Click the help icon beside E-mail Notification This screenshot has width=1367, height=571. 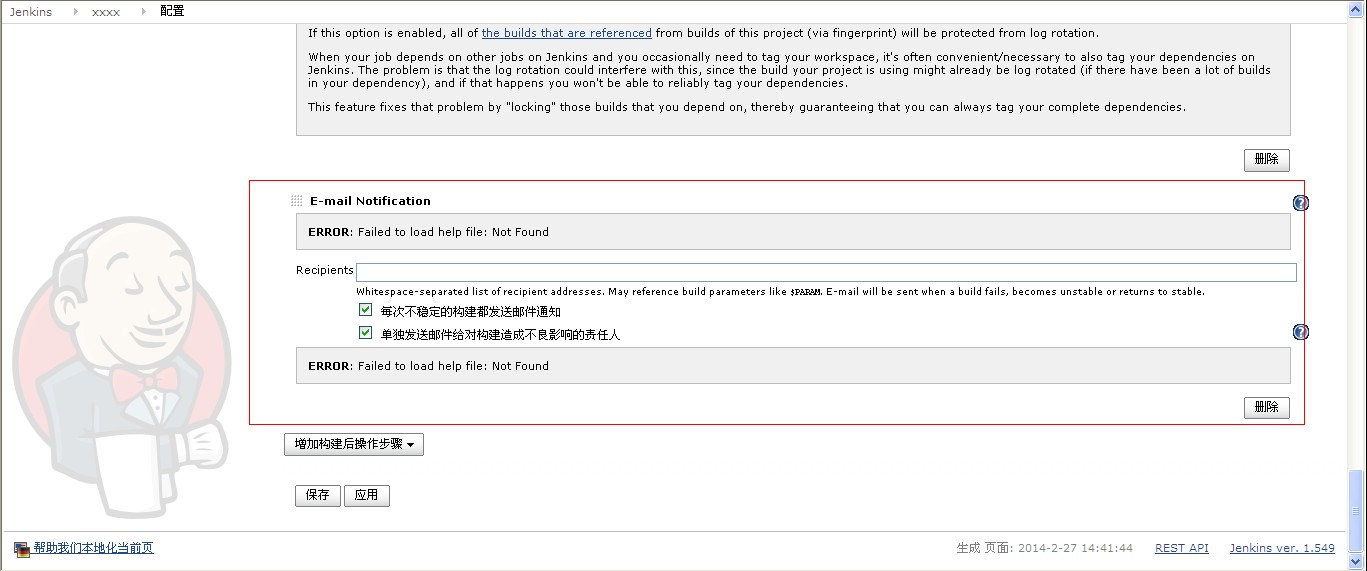pyautogui.click(x=1300, y=203)
